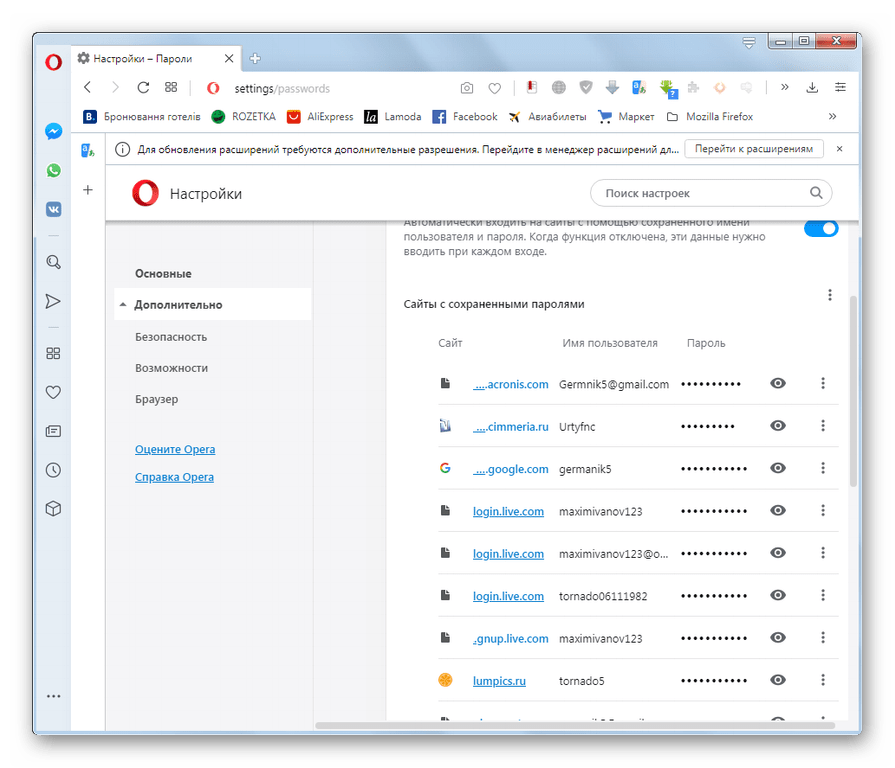895x768 pixels.
Task: Reveal password for lumpics.ru entry
Action: 777,681
